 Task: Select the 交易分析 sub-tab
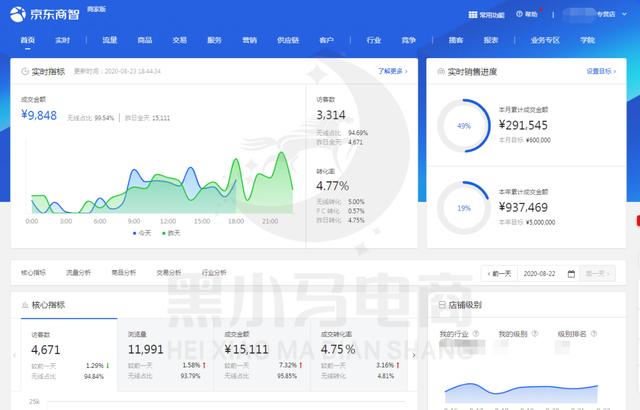click(x=169, y=273)
